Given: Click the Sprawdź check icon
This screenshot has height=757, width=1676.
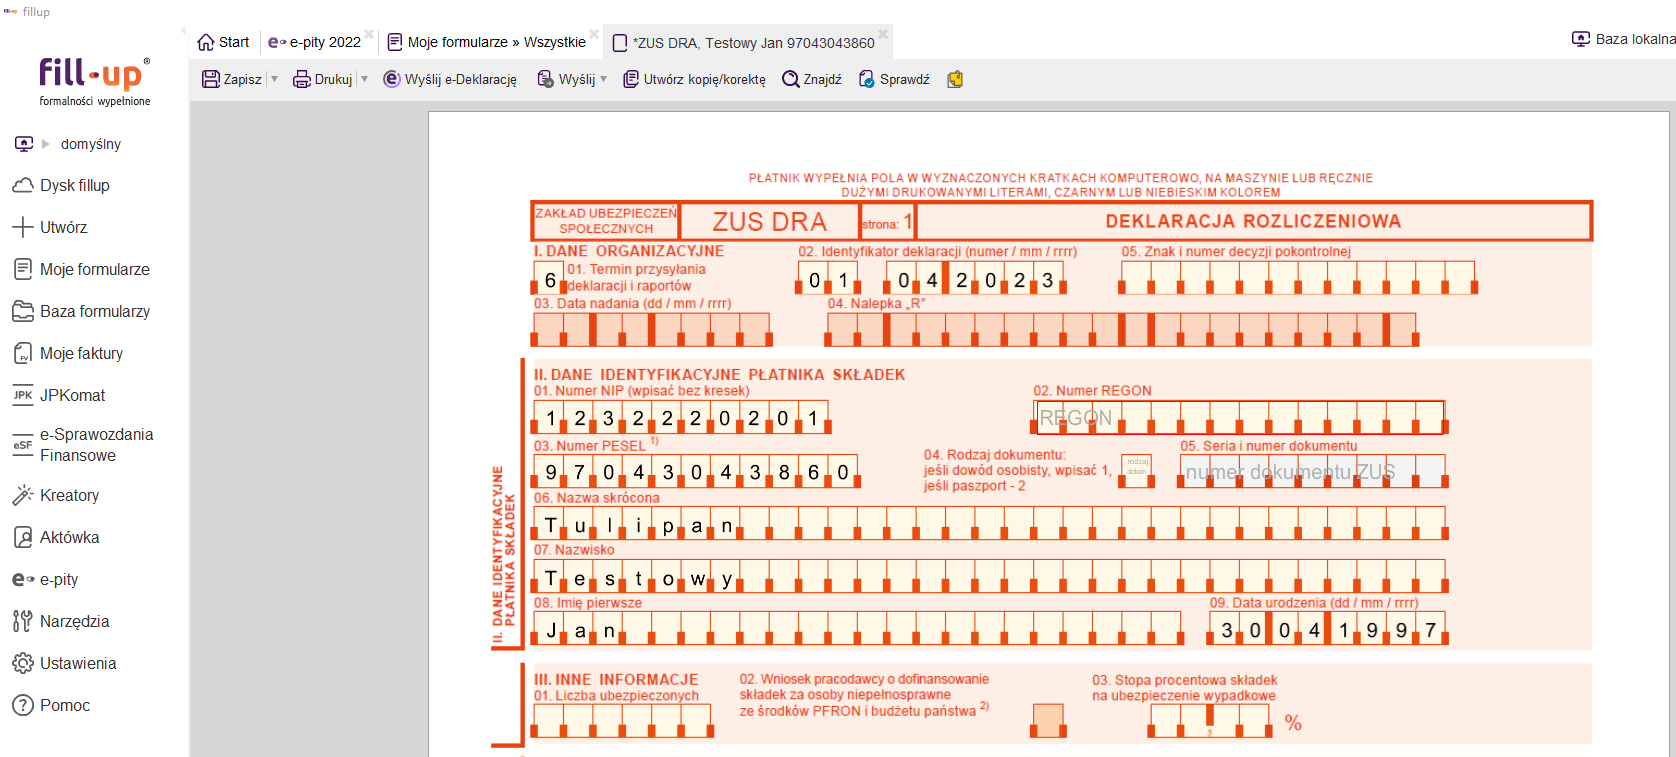Looking at the screenshot, I should click(x=867, y=79).
